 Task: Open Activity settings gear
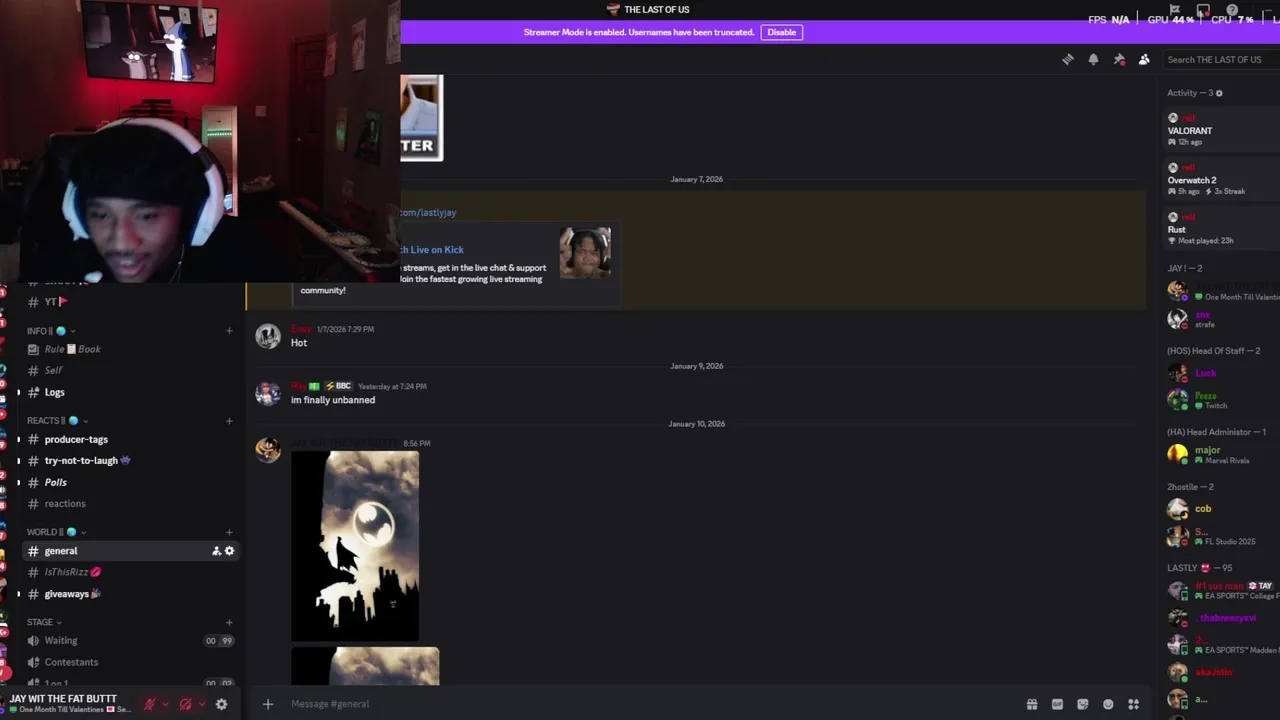(x=1219, y=93)
